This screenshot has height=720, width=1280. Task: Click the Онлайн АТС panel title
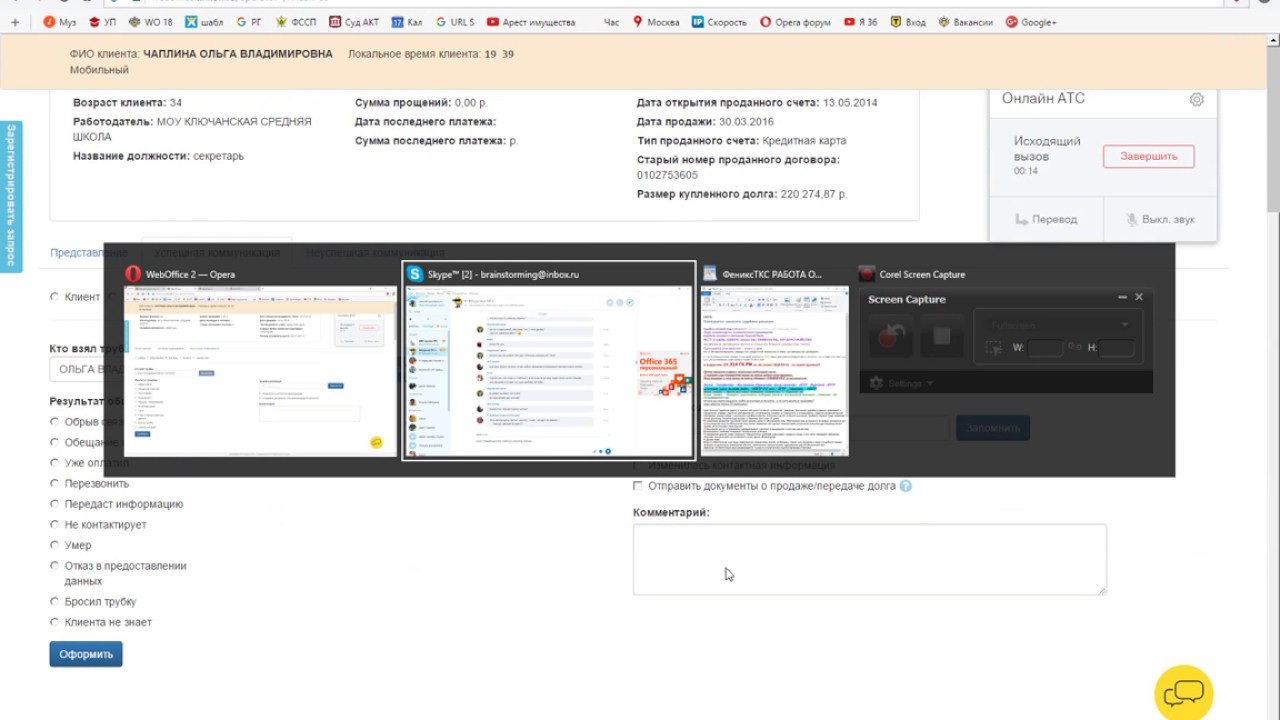tap(1043, 98)
